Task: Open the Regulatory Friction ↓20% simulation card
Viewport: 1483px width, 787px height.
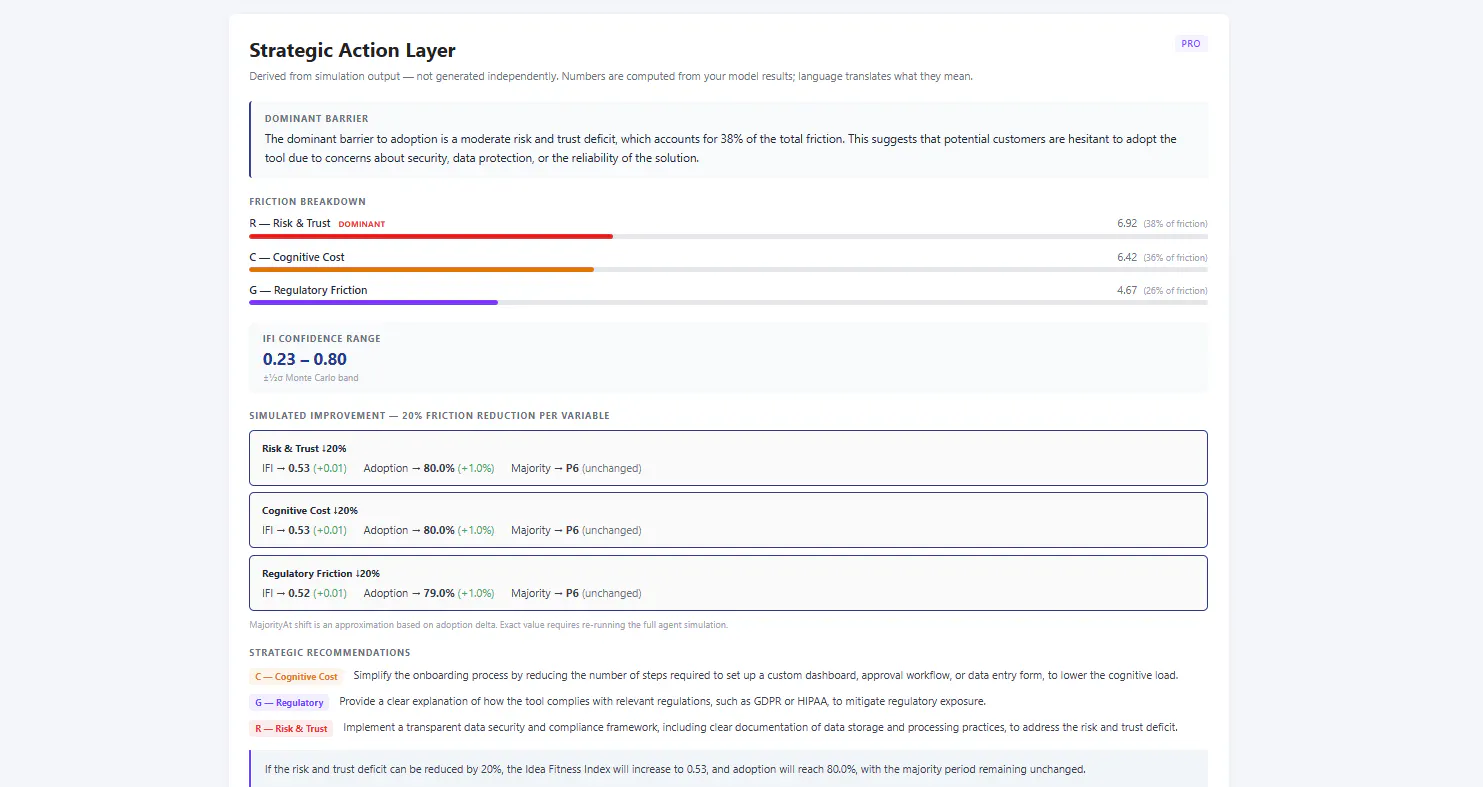Action: (728, 583)
